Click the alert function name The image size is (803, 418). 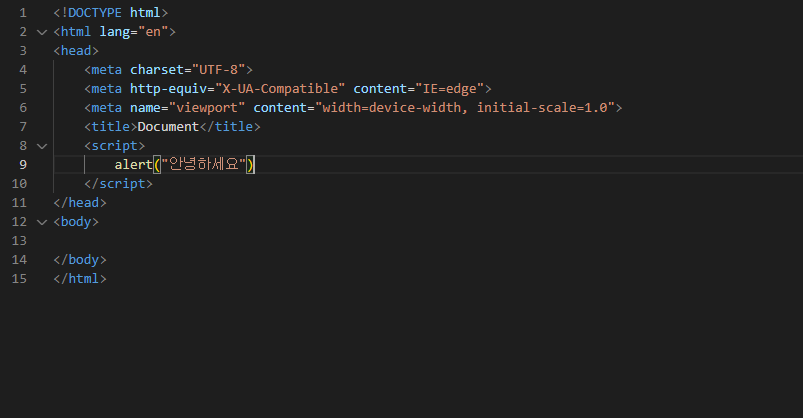[134, 164]
